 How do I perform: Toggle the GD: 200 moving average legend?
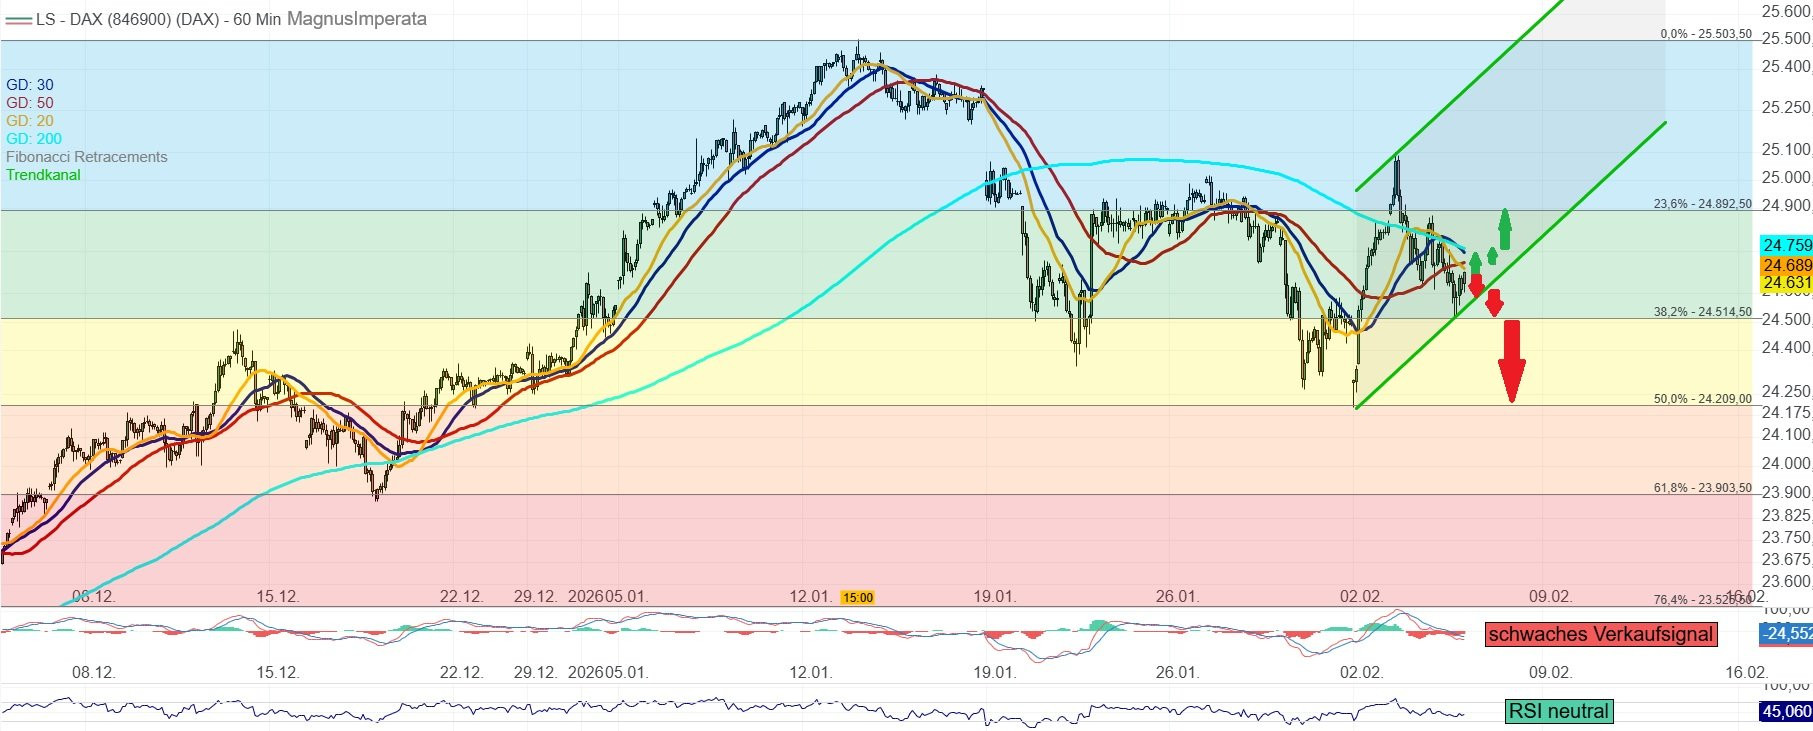point(34,139)
